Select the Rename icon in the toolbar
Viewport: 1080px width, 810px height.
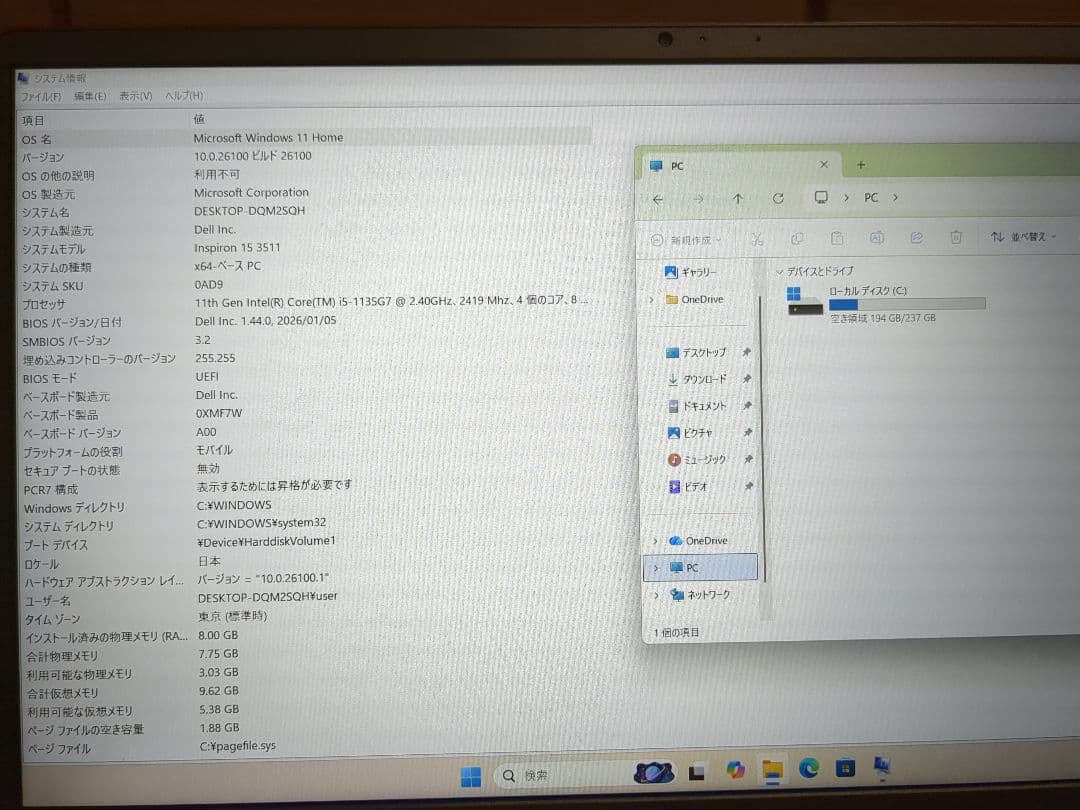(x=877, y=237)
